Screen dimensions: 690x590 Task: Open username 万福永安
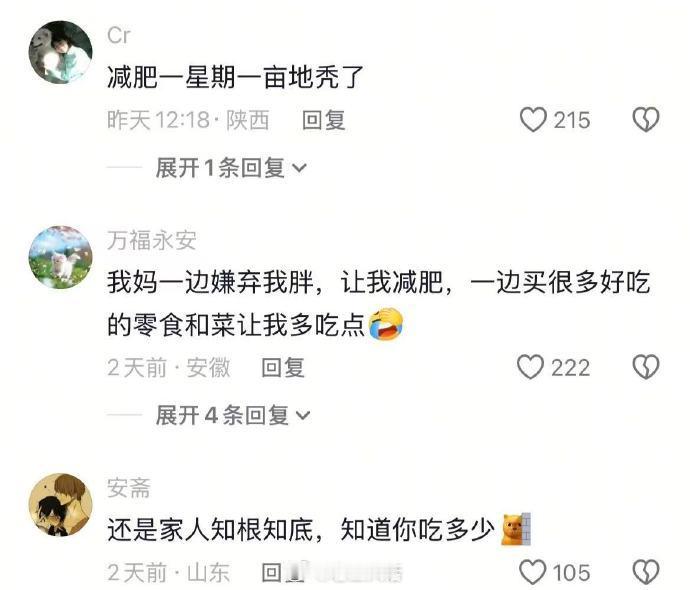[x=151, y=240]
